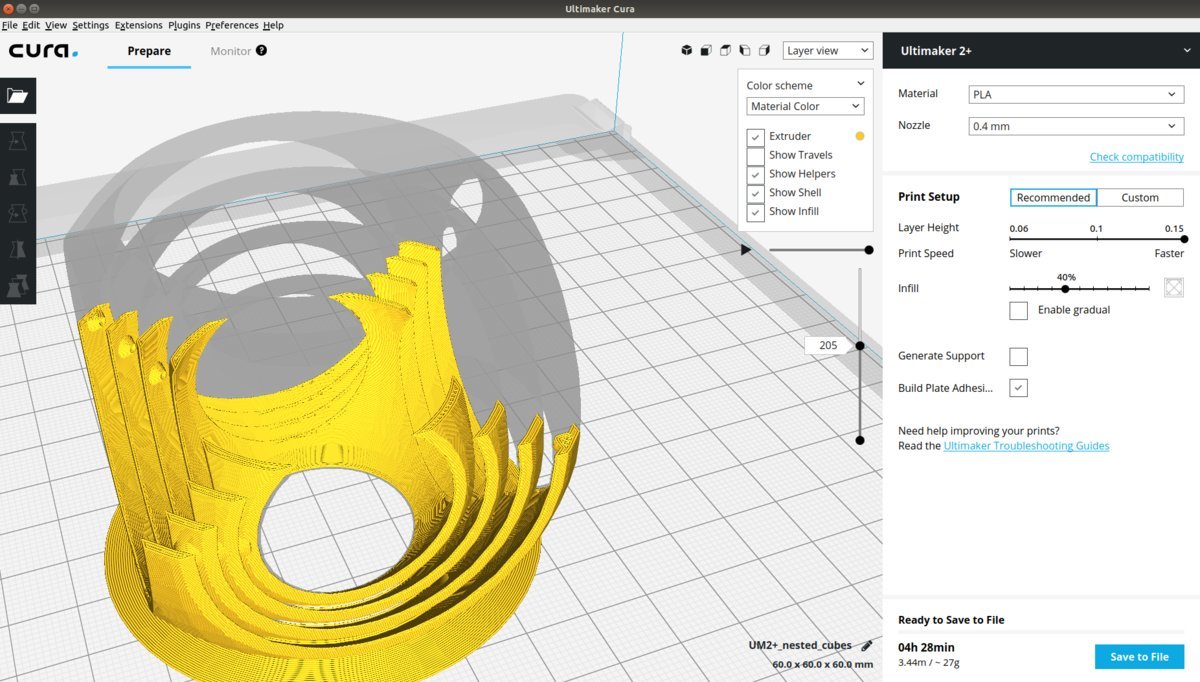Switch camera to left view cube icon

pyautogui.click(x=745, y=50)
